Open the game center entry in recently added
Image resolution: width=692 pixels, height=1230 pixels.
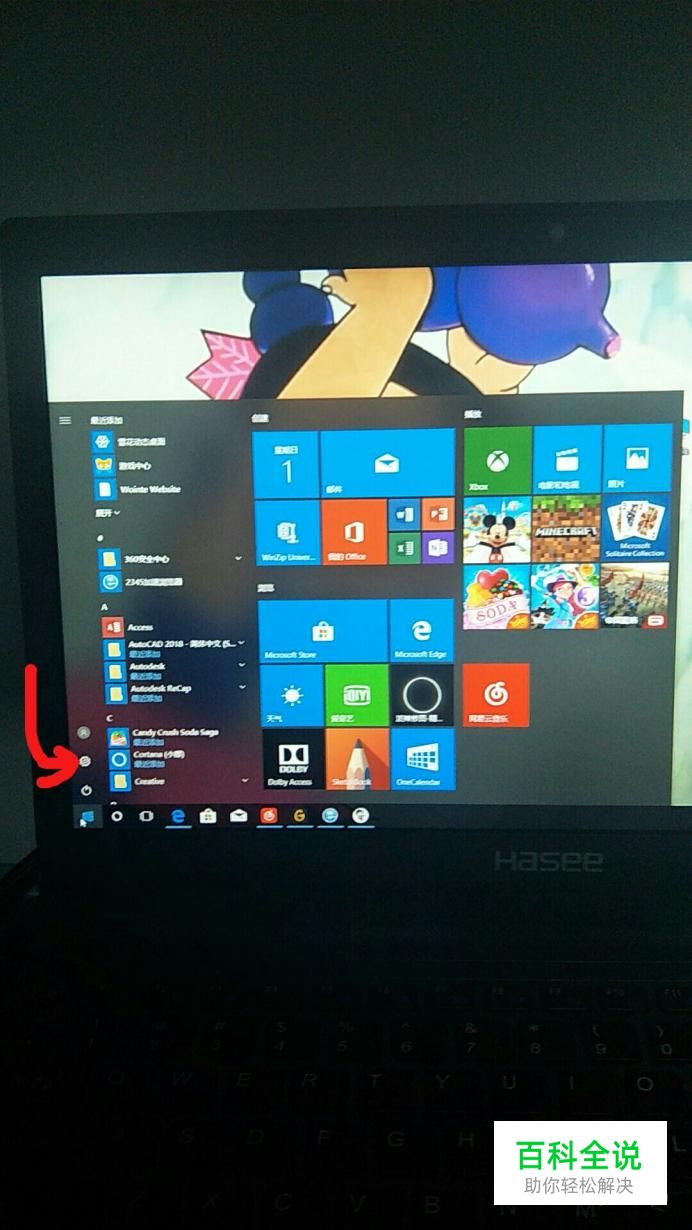click(x=167, y=465)
